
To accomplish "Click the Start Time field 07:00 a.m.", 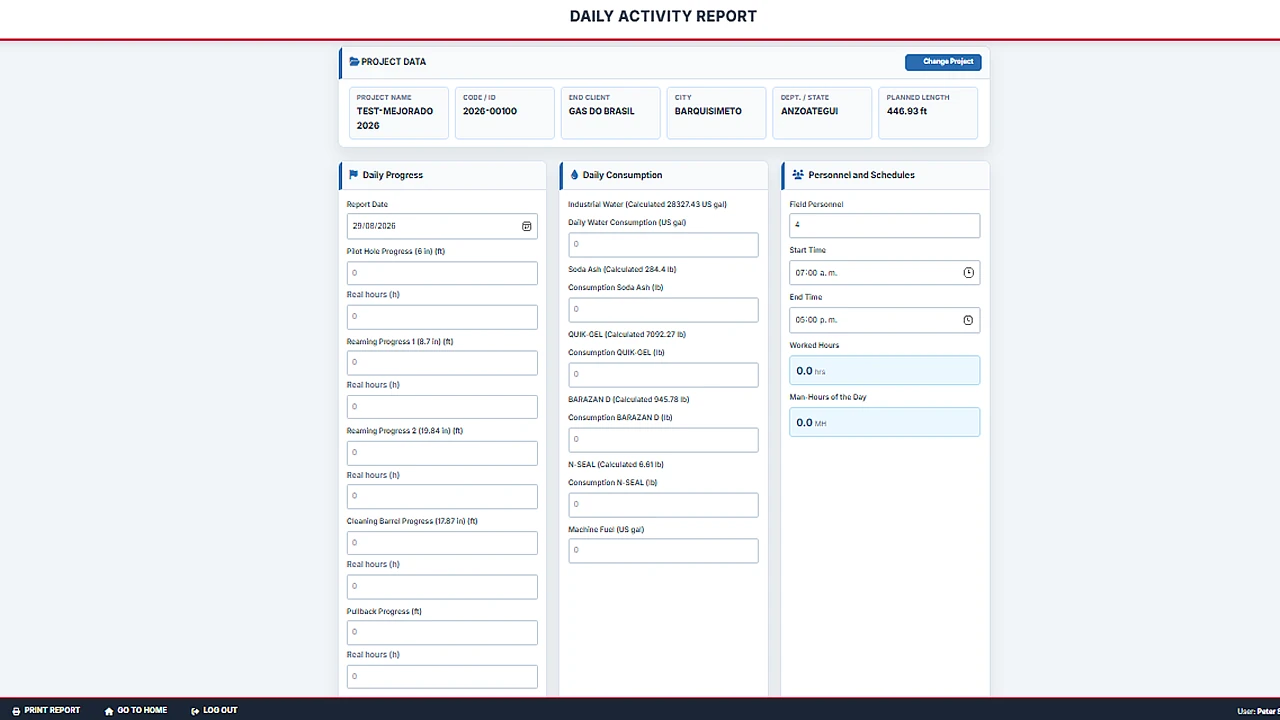I will click(885, 272).
